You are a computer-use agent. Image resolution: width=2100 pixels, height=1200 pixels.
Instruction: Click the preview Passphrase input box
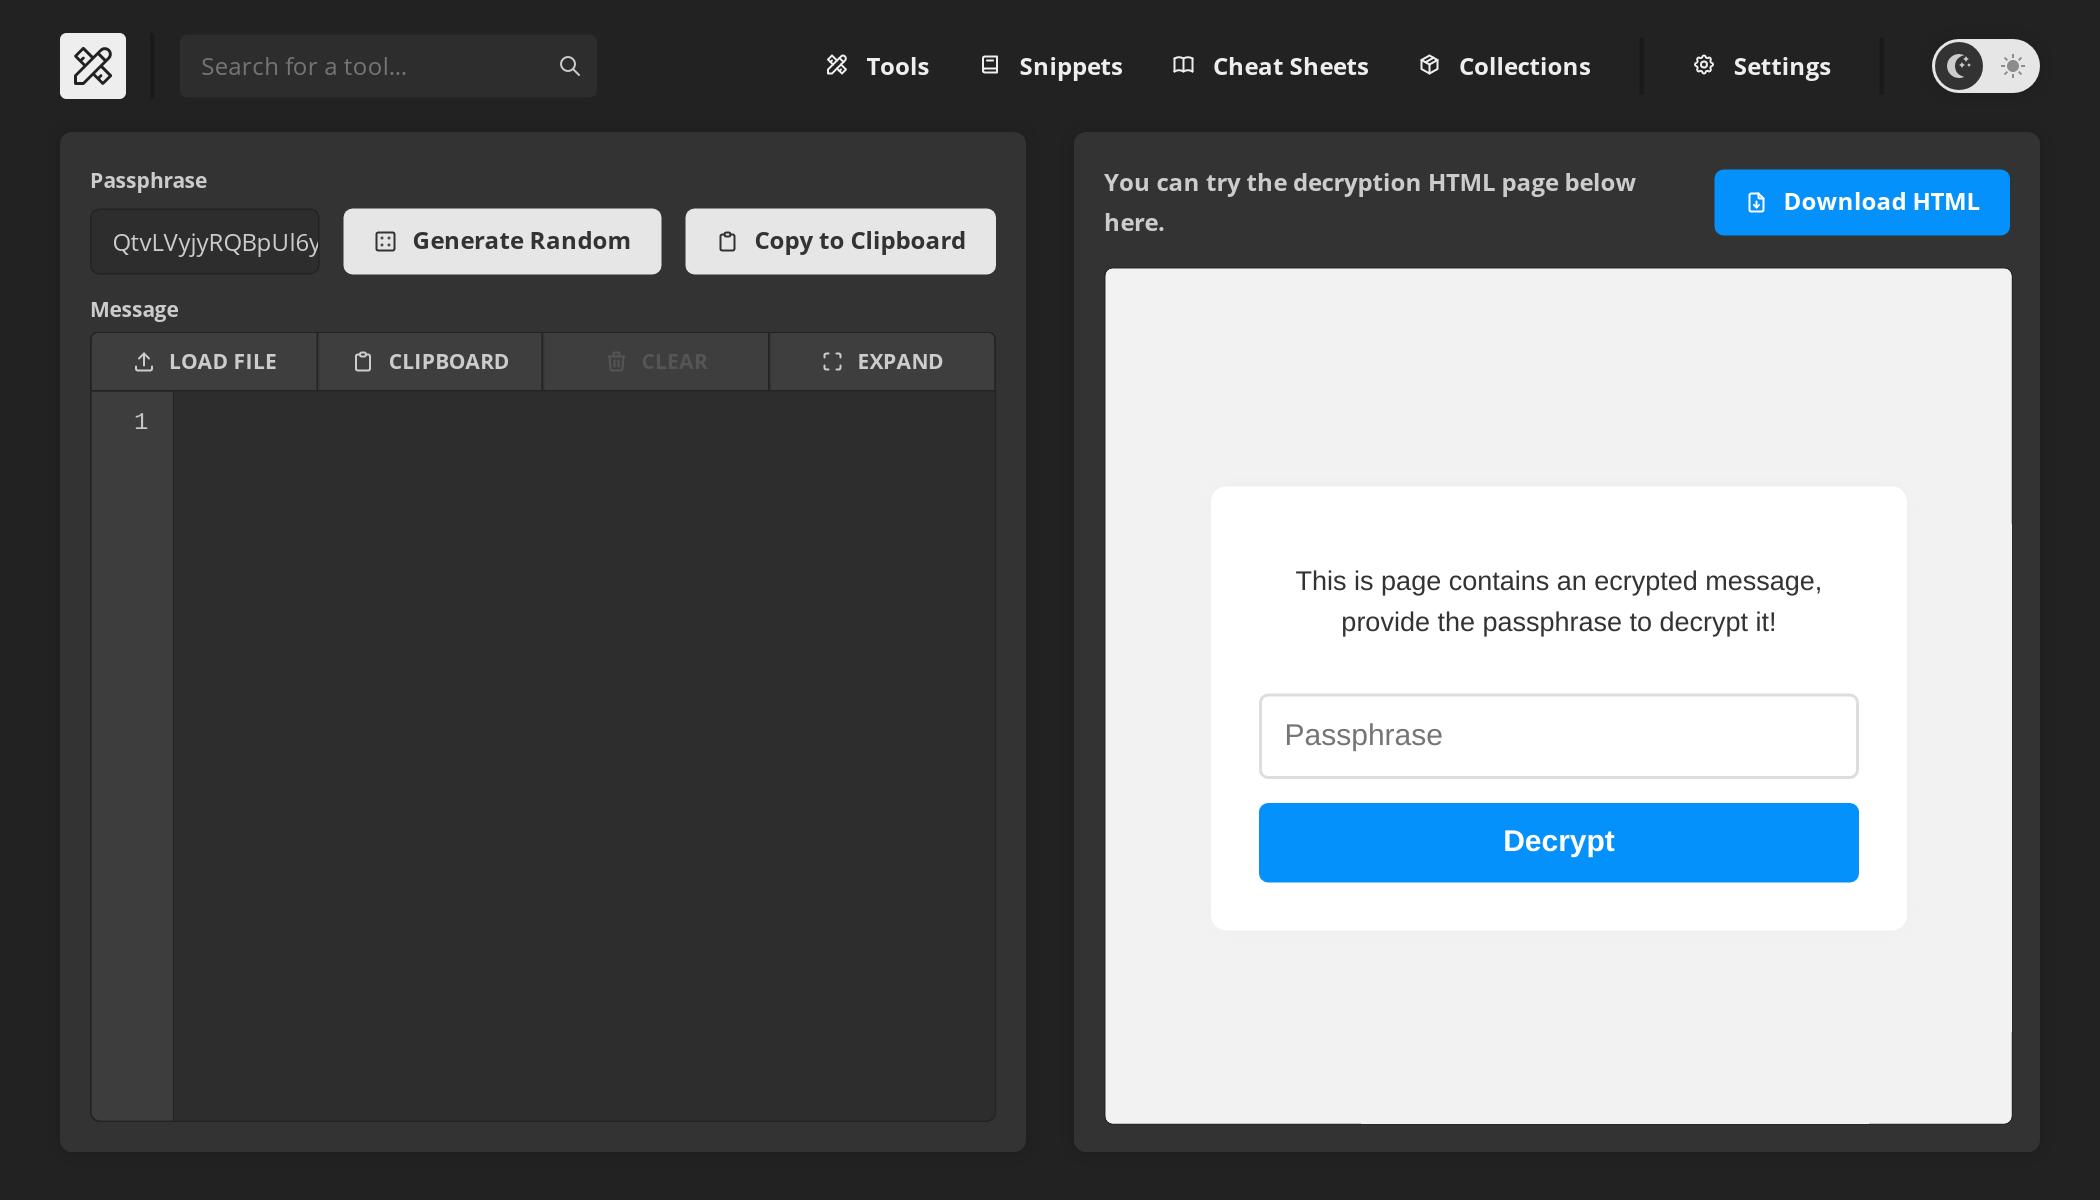coord(1559,736)
